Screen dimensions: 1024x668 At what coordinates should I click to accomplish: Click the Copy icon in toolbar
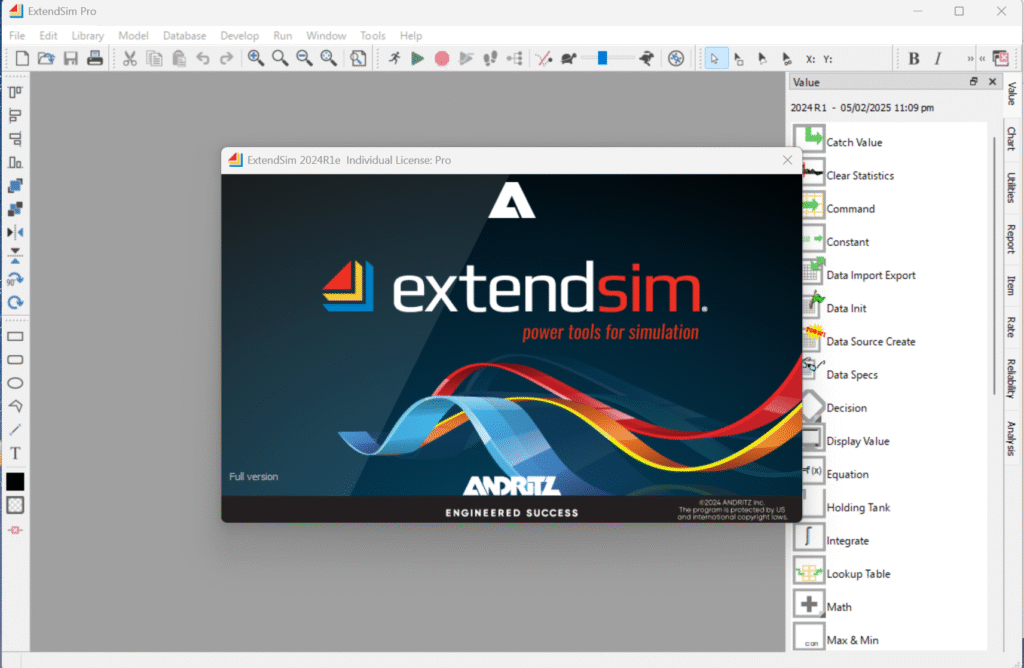[155, 59]
